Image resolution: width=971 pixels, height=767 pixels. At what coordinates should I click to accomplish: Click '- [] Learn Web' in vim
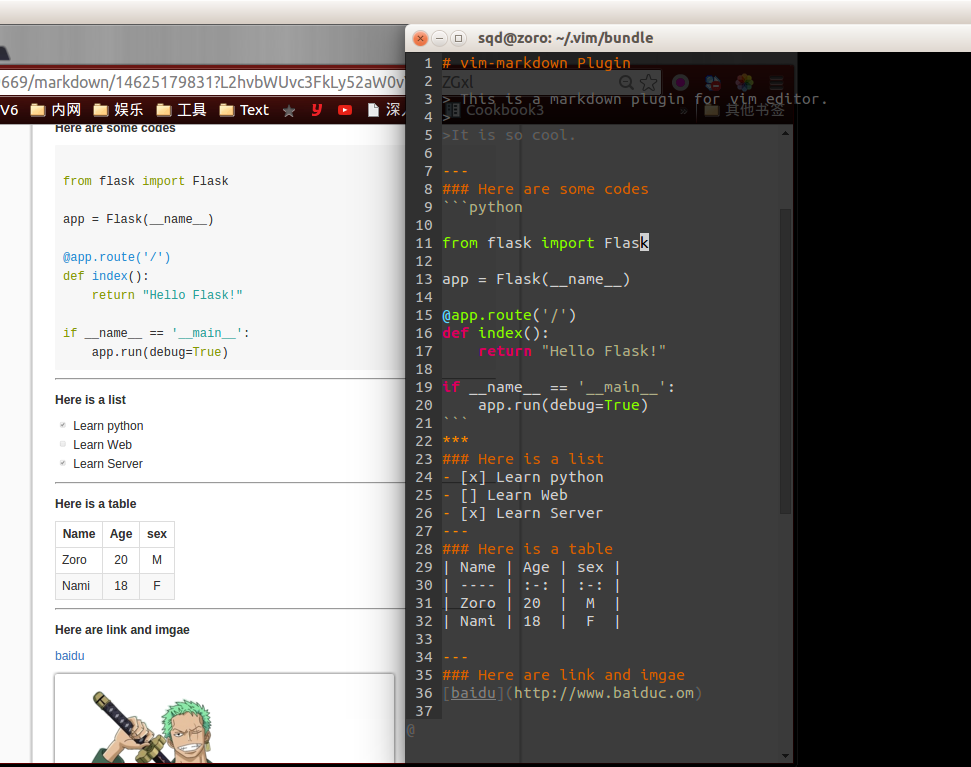click(505, 495)
